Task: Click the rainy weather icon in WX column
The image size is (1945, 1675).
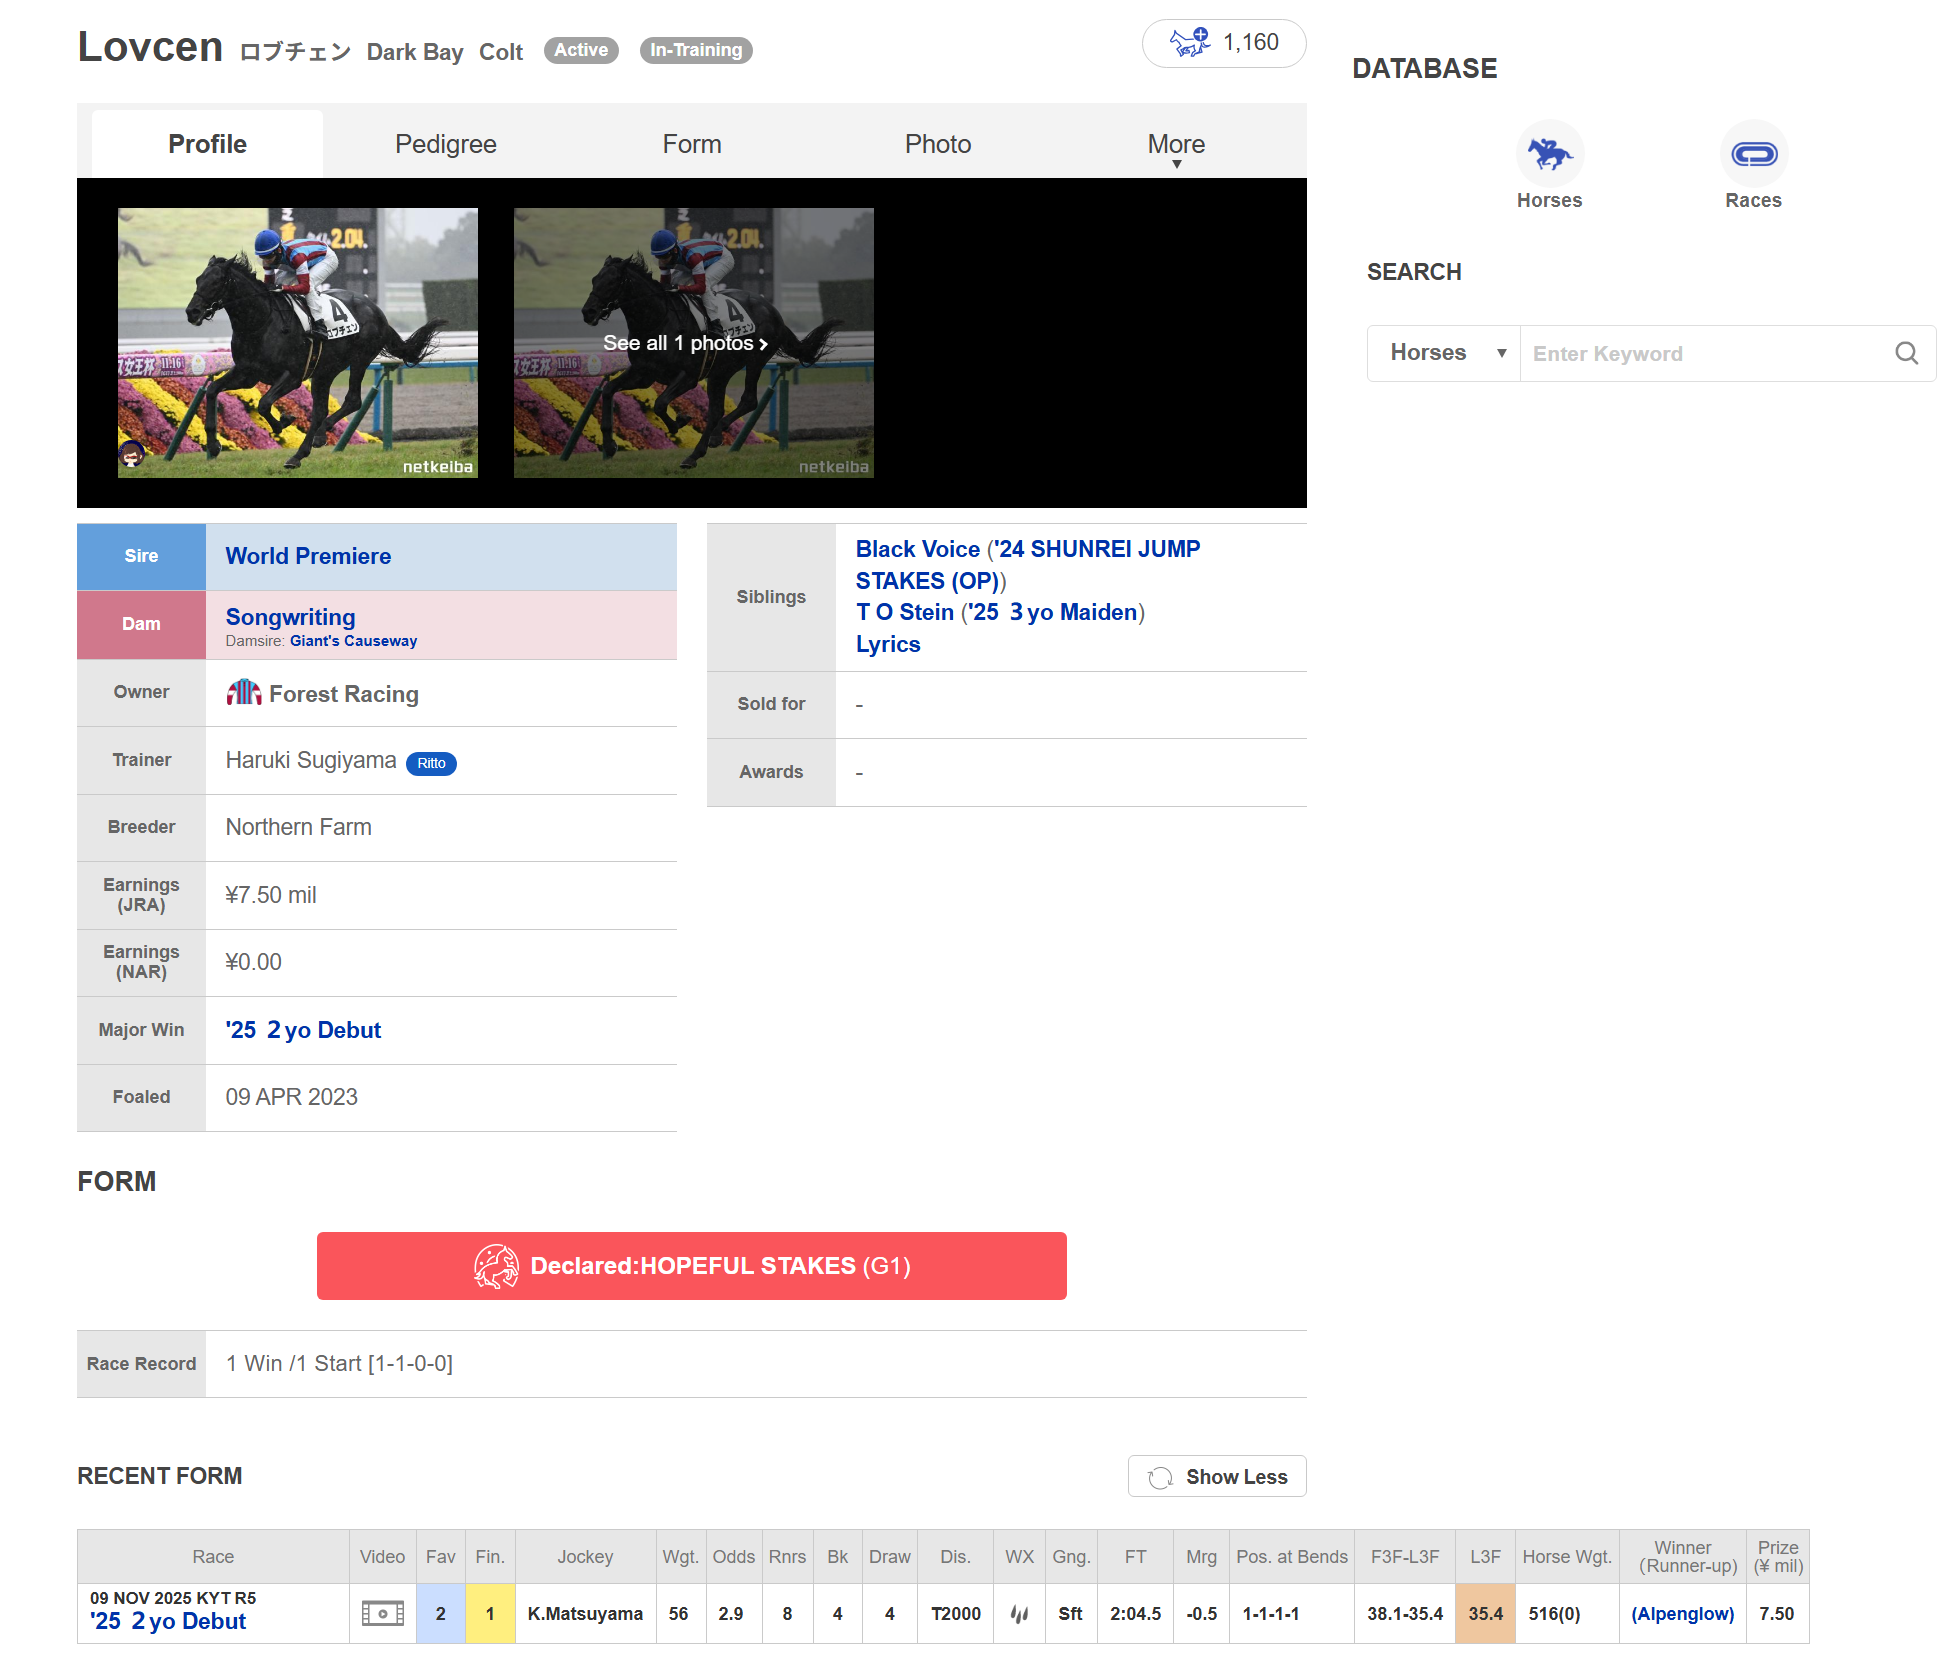Action: [1019, 1613]
